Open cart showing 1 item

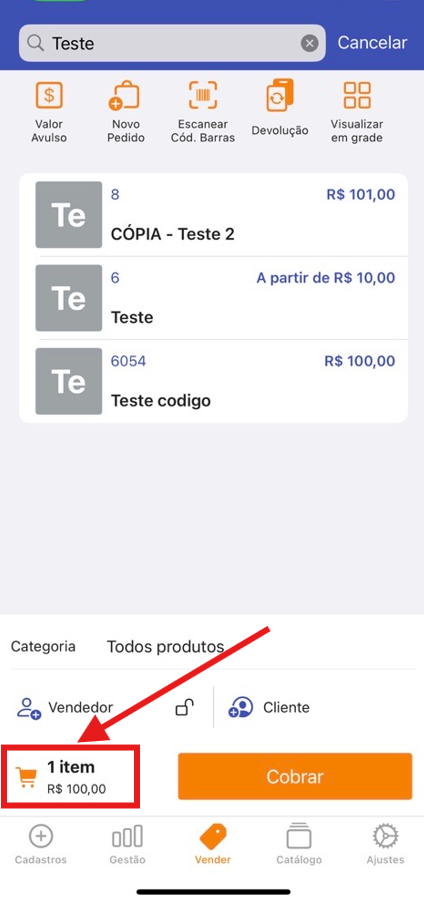coord(69,776)
